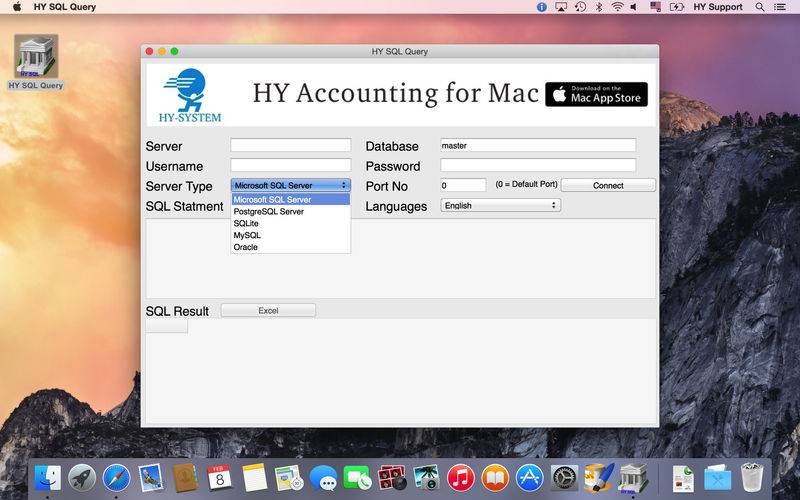Click the Server Type popup button
The image size is (800, 500).
pos(291,185)
